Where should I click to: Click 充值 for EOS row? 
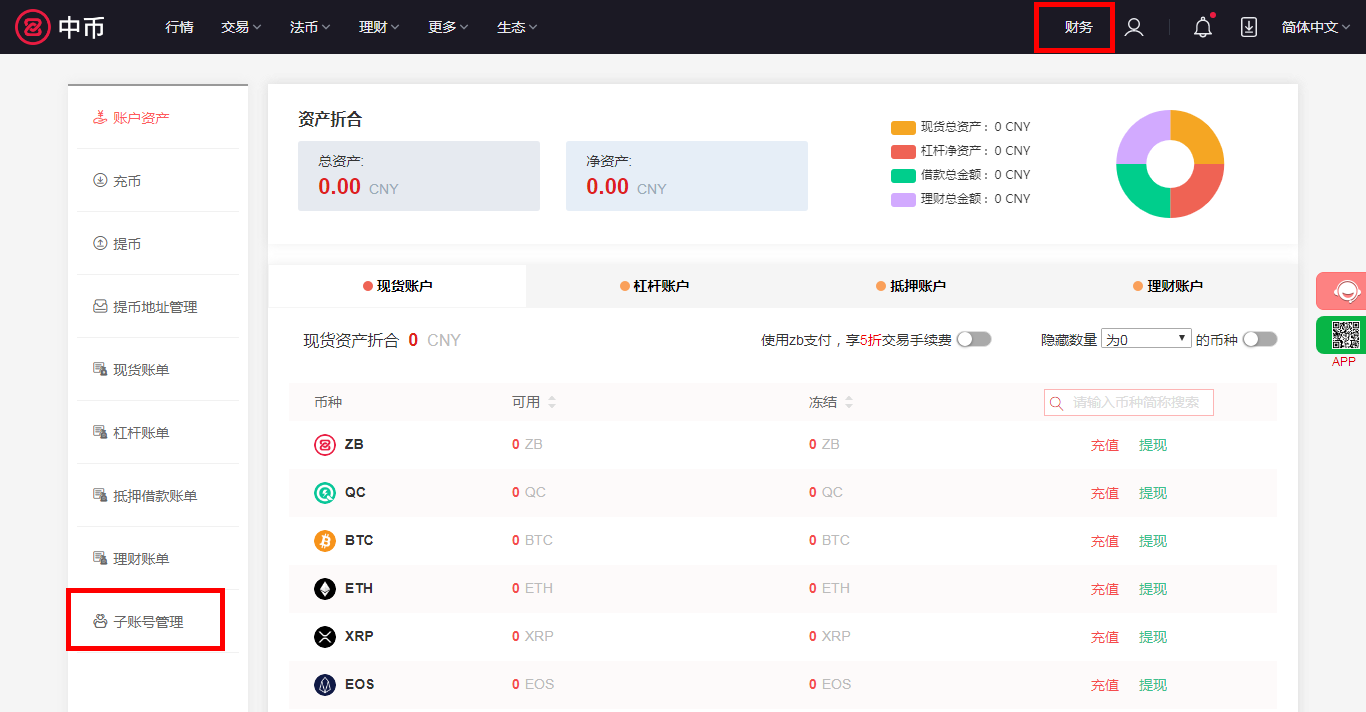point(1105,685)
